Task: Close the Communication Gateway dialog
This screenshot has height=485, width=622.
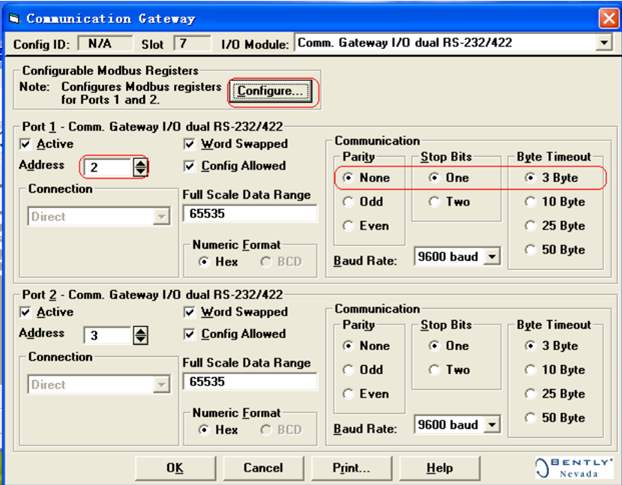Action: [x=609, y=18]
